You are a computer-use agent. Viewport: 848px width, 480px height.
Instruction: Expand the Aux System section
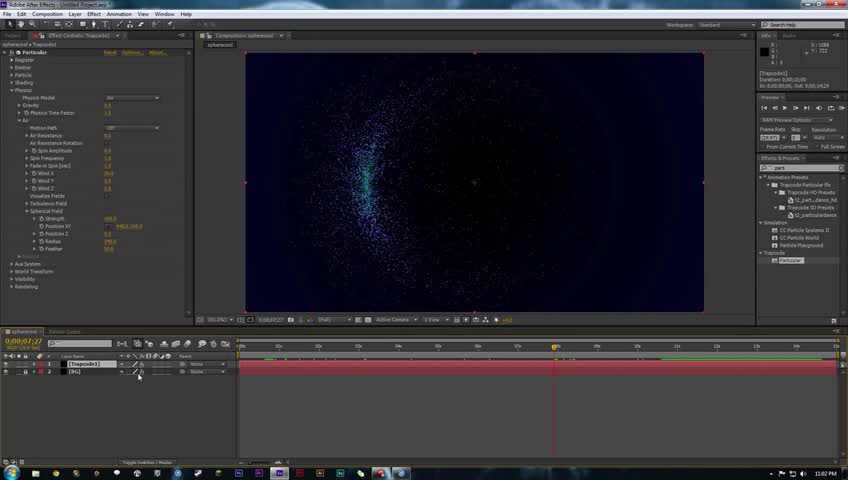(x=12, y=264)
